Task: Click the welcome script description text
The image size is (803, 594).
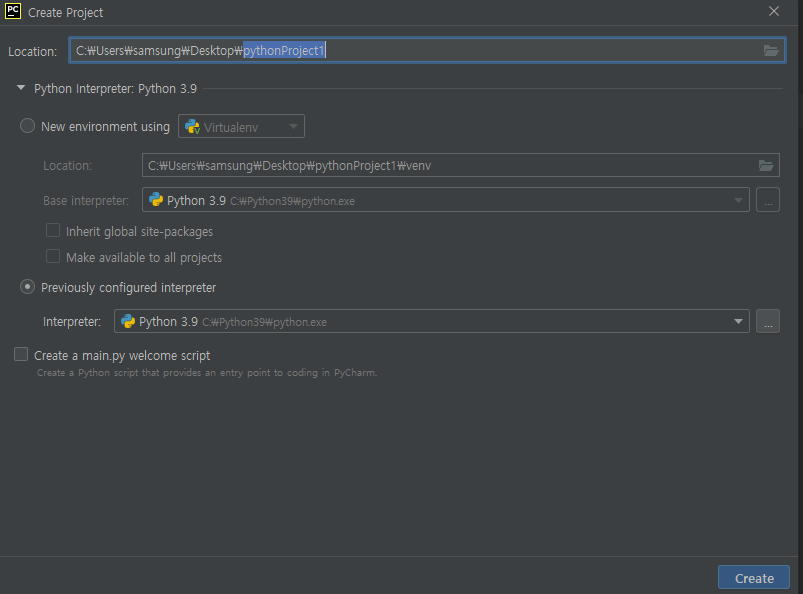Action: click(x=207, y=373)
